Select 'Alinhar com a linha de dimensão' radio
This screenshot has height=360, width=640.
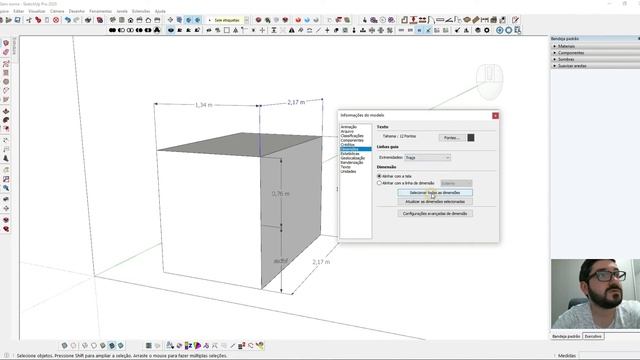click(x=379, y=183)
